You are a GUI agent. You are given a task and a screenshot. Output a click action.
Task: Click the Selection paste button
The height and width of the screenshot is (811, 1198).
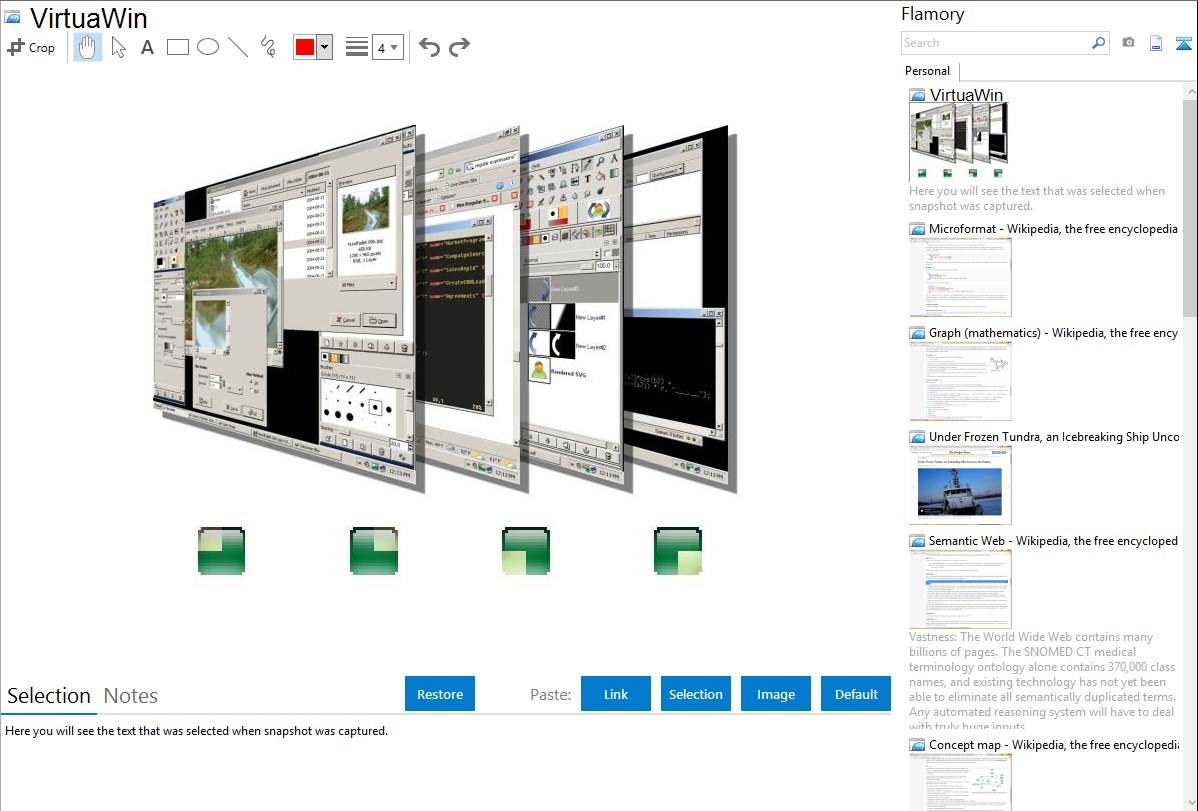pos(696,694)
